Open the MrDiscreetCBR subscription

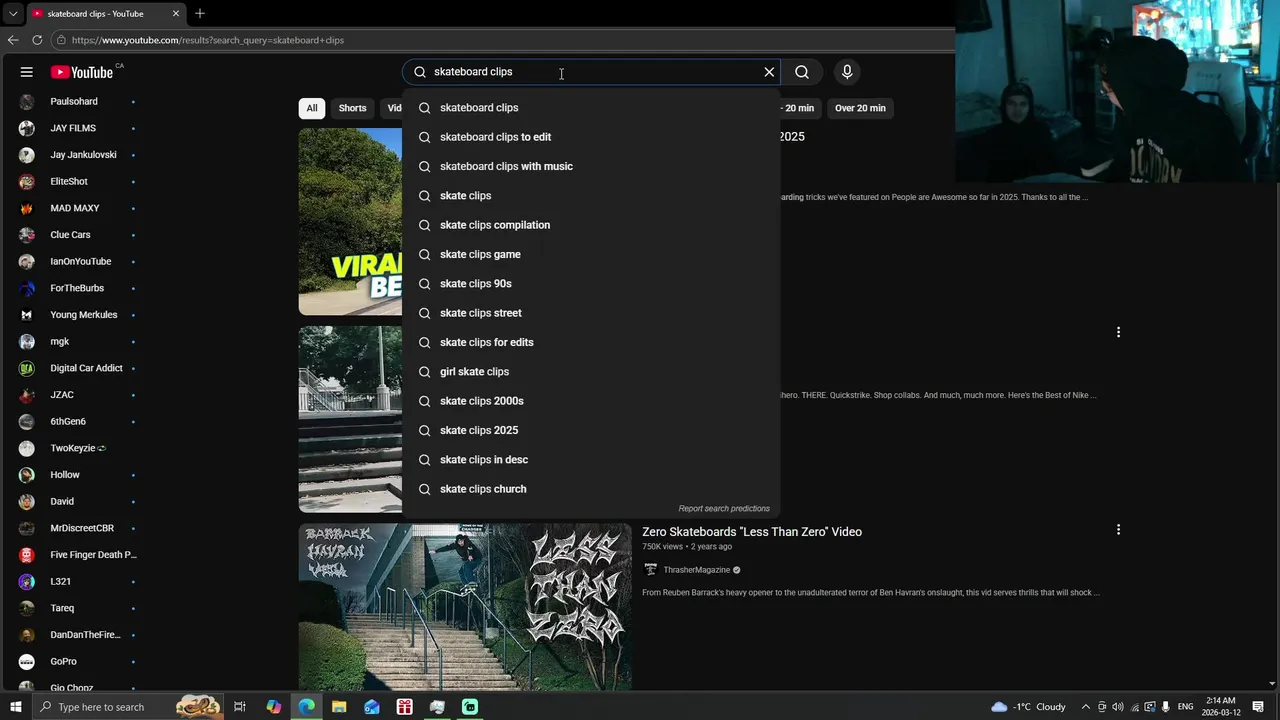(80, 528)
